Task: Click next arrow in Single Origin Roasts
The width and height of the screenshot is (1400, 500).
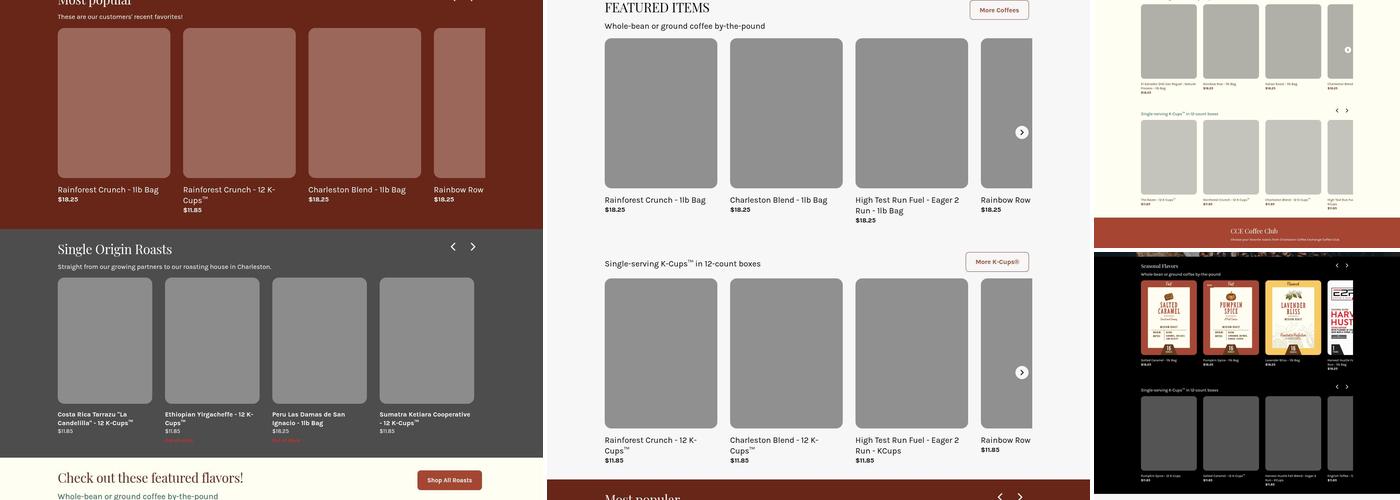Action: (473, 247)
